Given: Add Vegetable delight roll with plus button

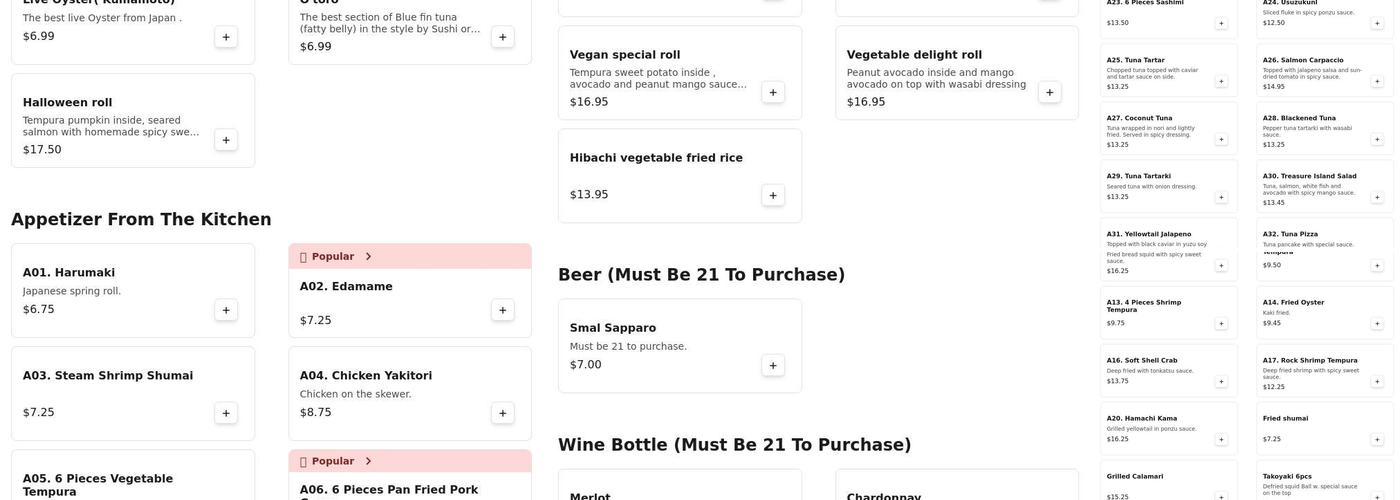Looking at the screenshot, I should point(1050,92).
